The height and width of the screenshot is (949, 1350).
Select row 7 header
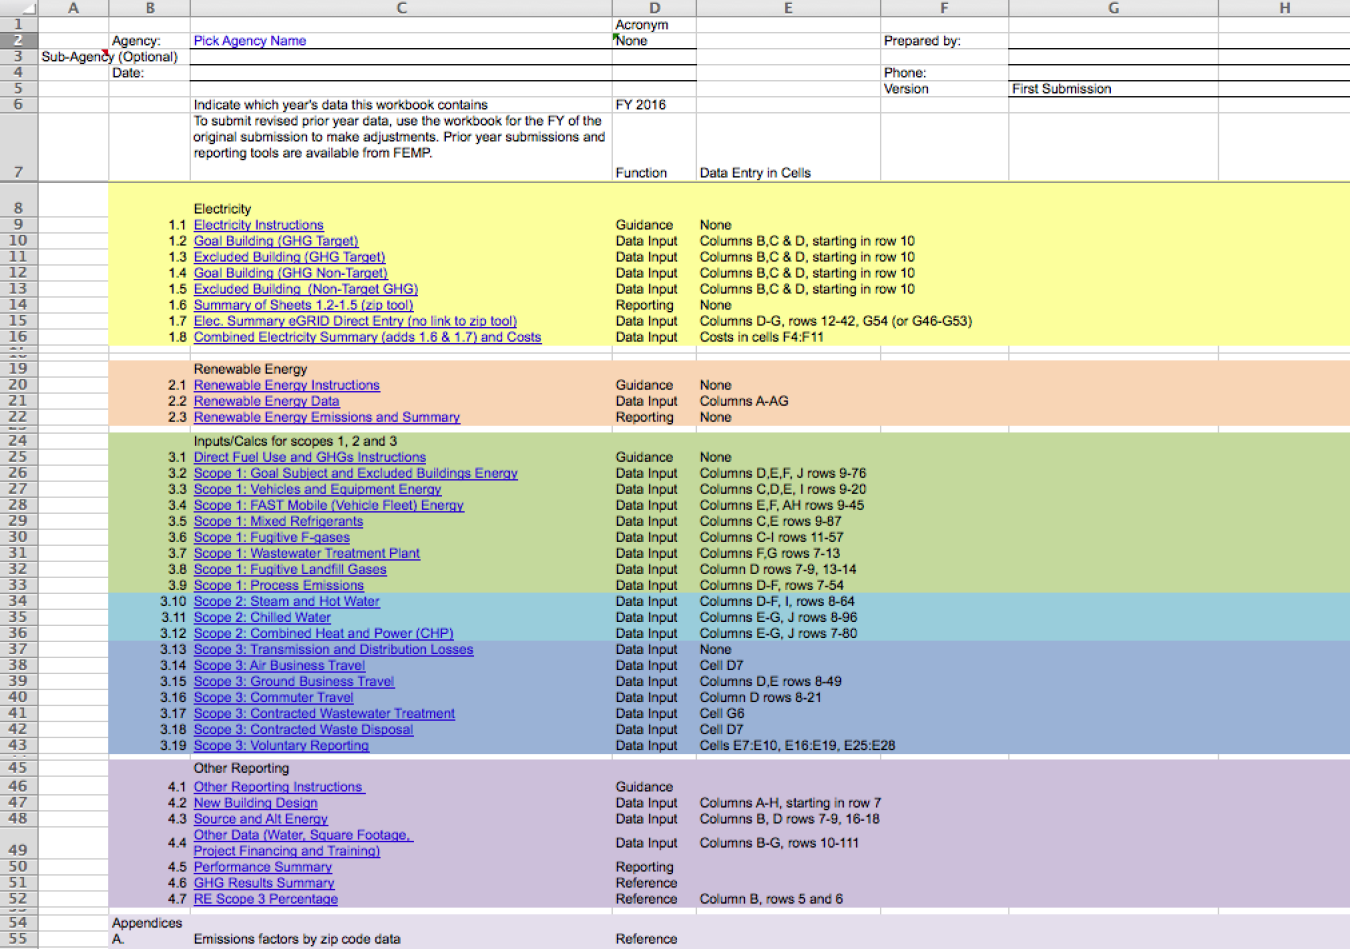[18, 172]
